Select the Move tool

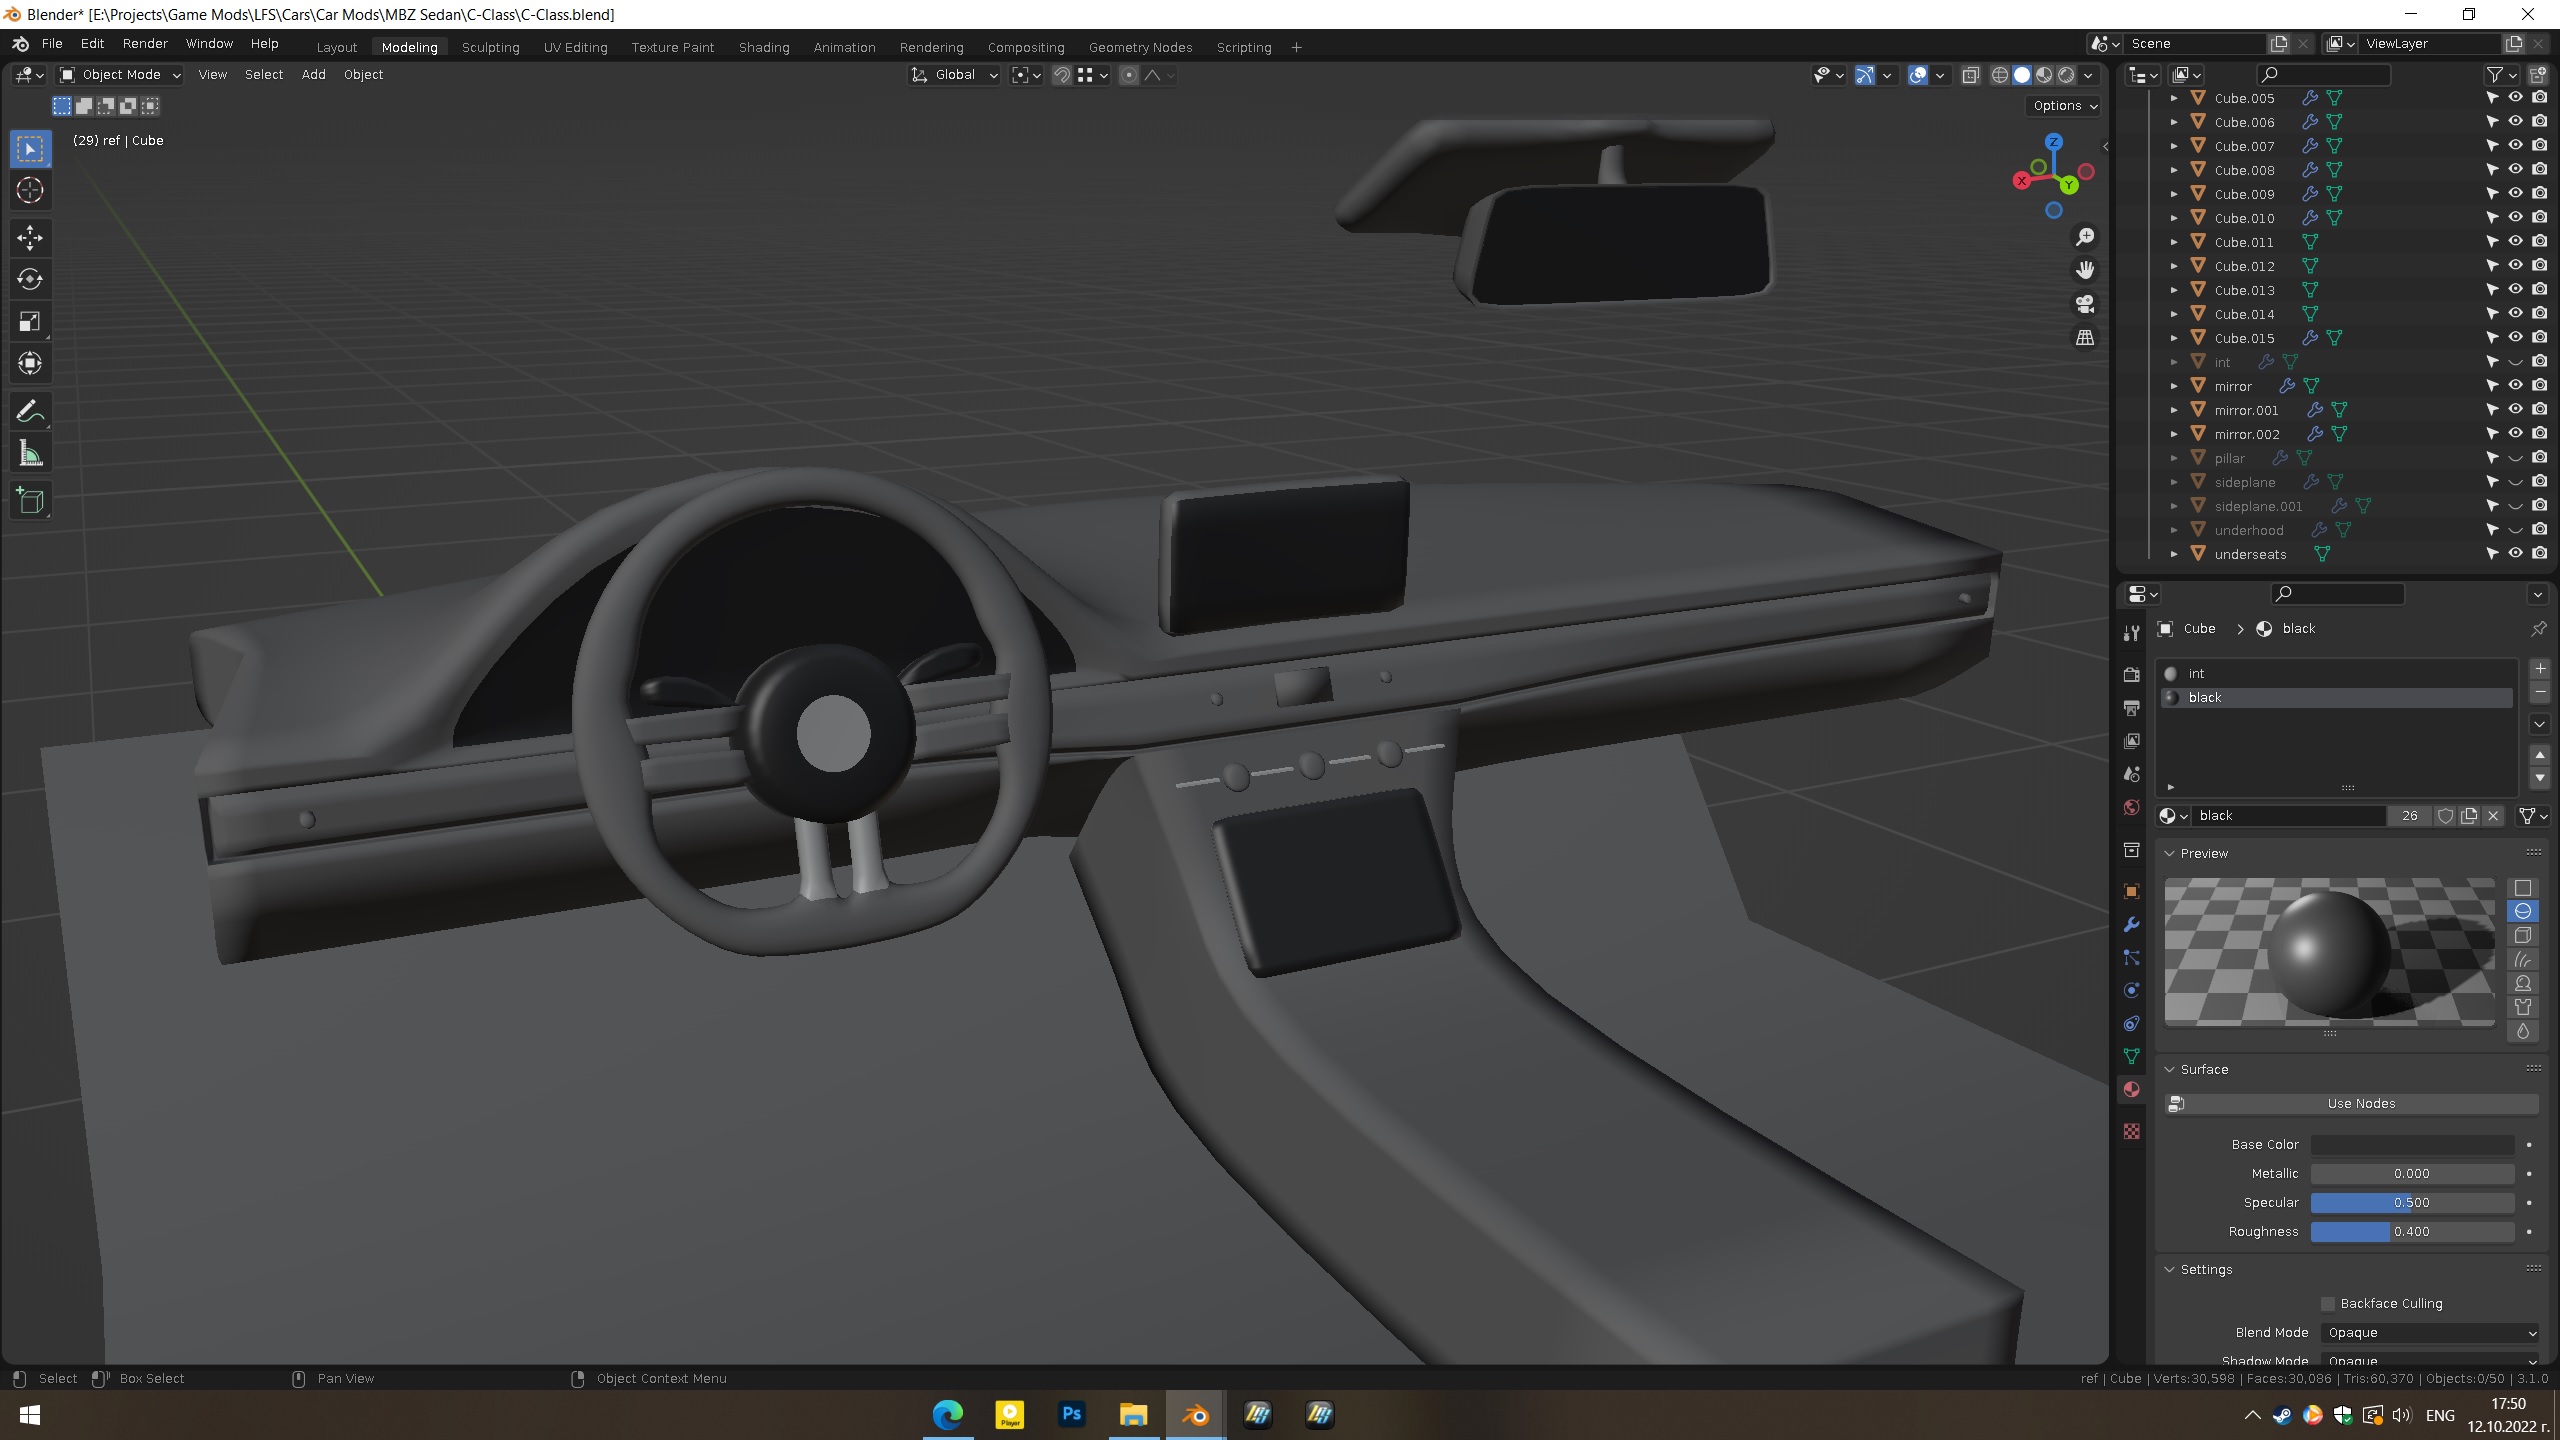point(30,237)
